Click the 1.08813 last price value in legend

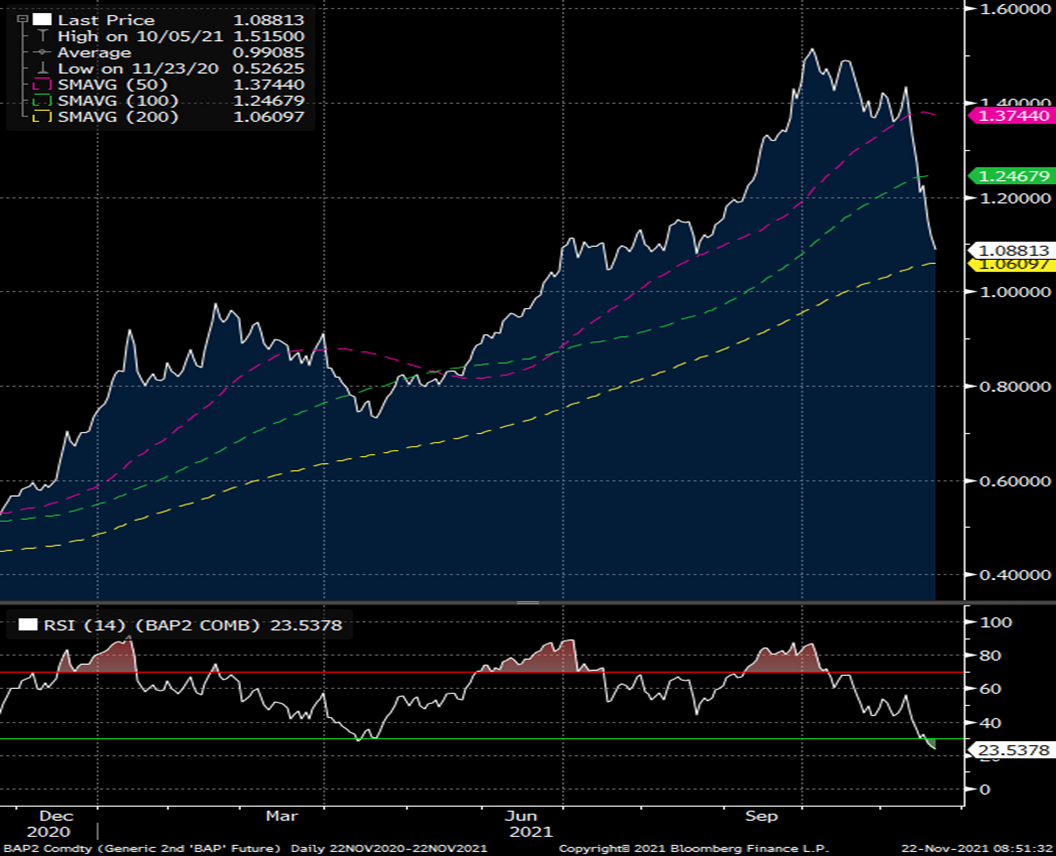click(x=269, y=20)
